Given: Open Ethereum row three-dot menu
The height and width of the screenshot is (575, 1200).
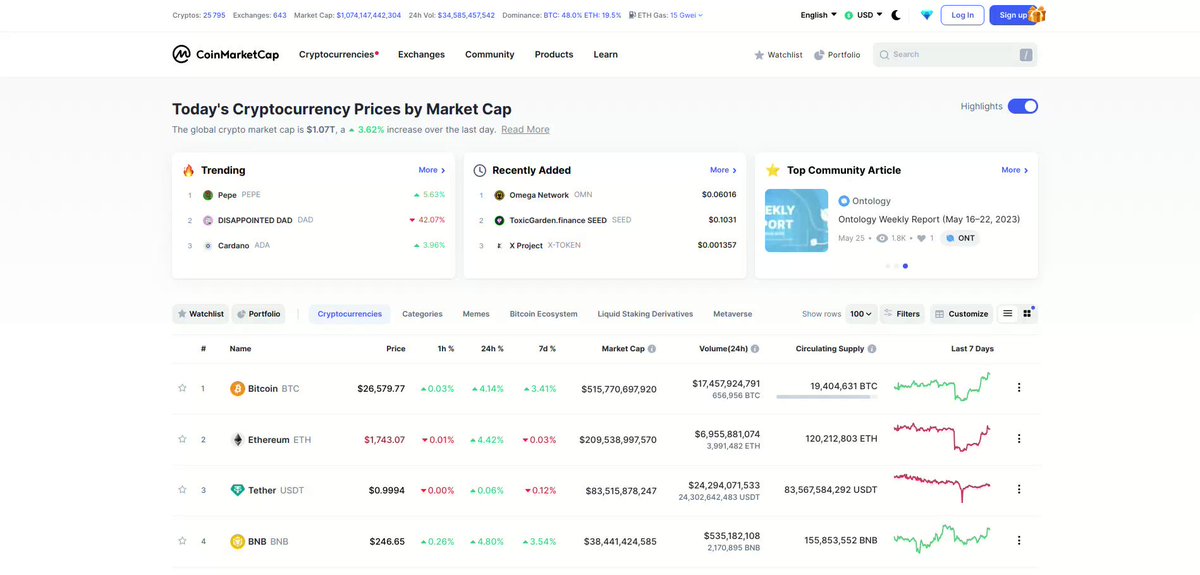Looking at the screenshot, I should (1019, 439).
